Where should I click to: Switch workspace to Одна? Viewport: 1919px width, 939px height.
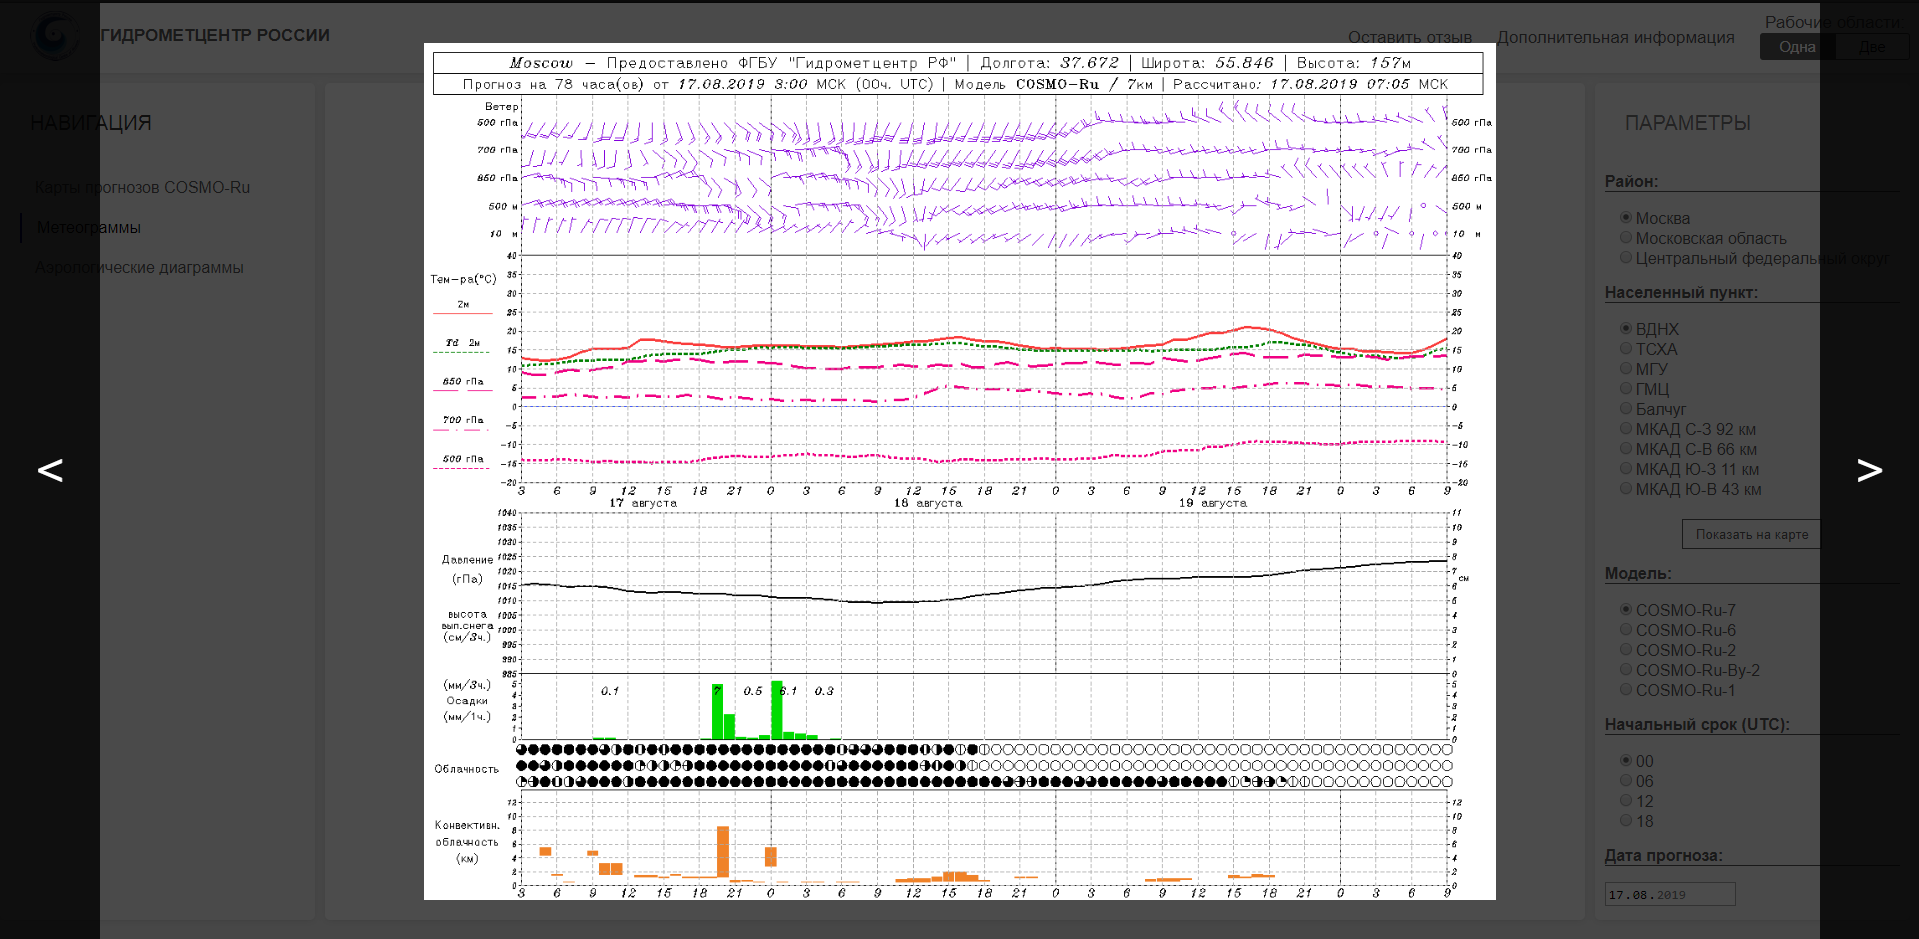1797,47
